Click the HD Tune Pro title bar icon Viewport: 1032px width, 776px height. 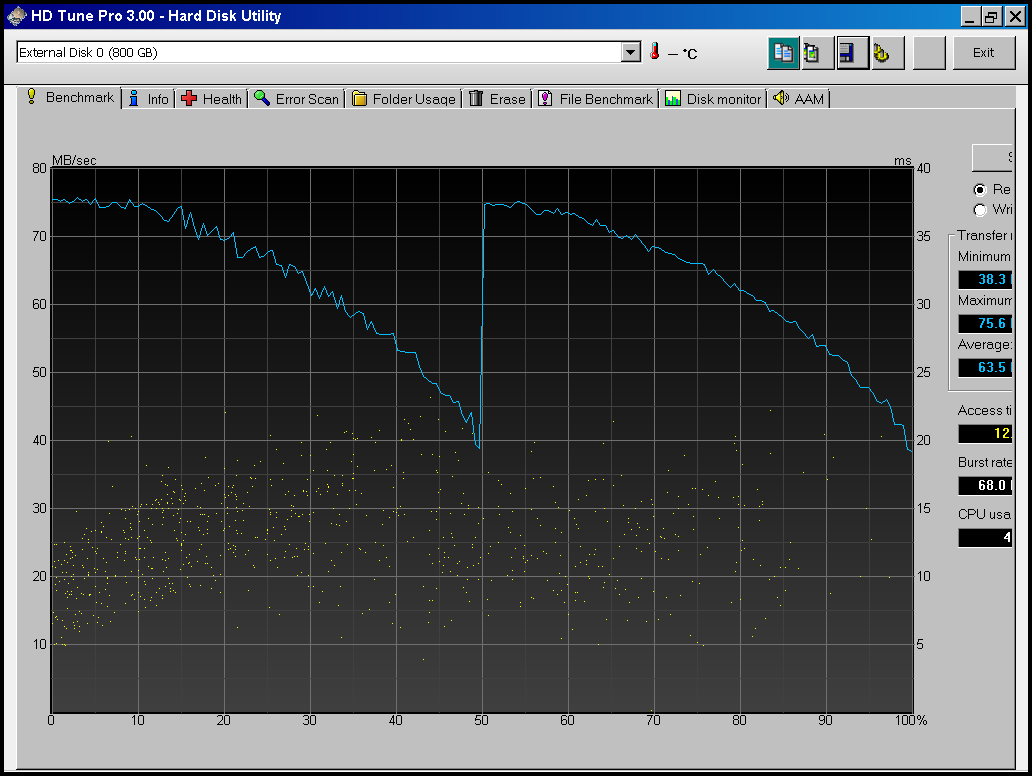click(16, 15)
